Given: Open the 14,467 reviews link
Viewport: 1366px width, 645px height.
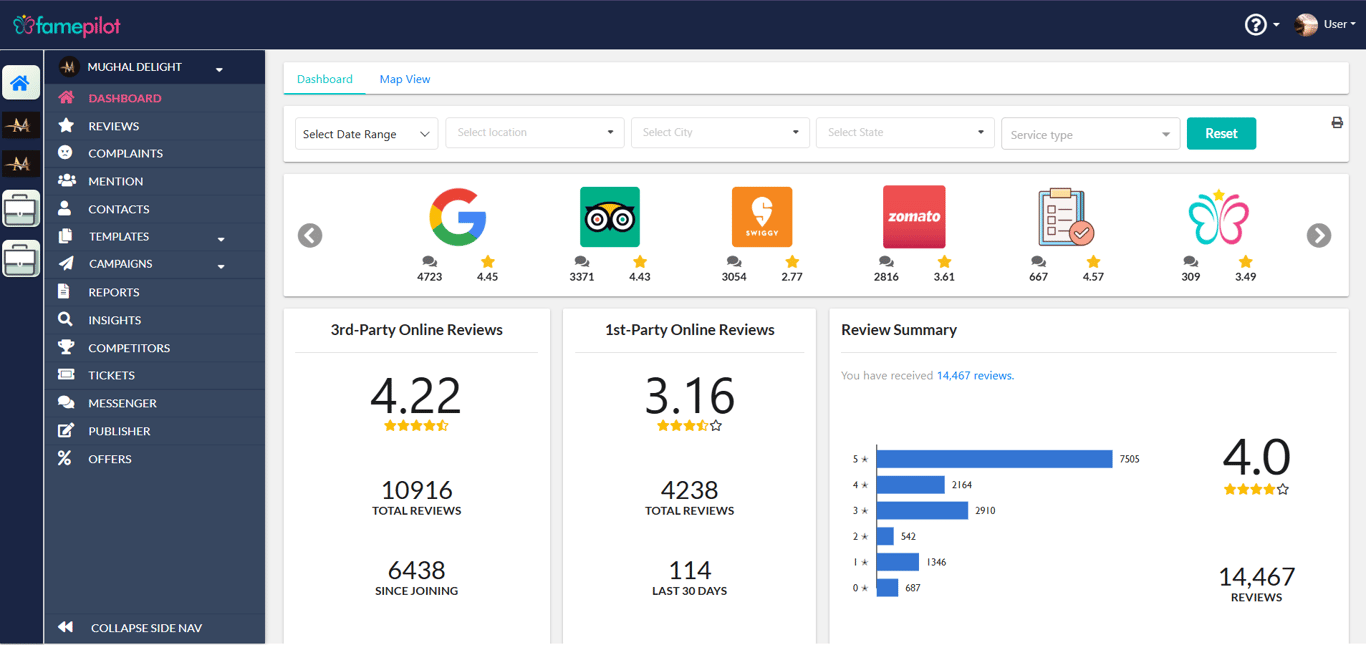Looking at the screenshot, I should coord(975,375).
